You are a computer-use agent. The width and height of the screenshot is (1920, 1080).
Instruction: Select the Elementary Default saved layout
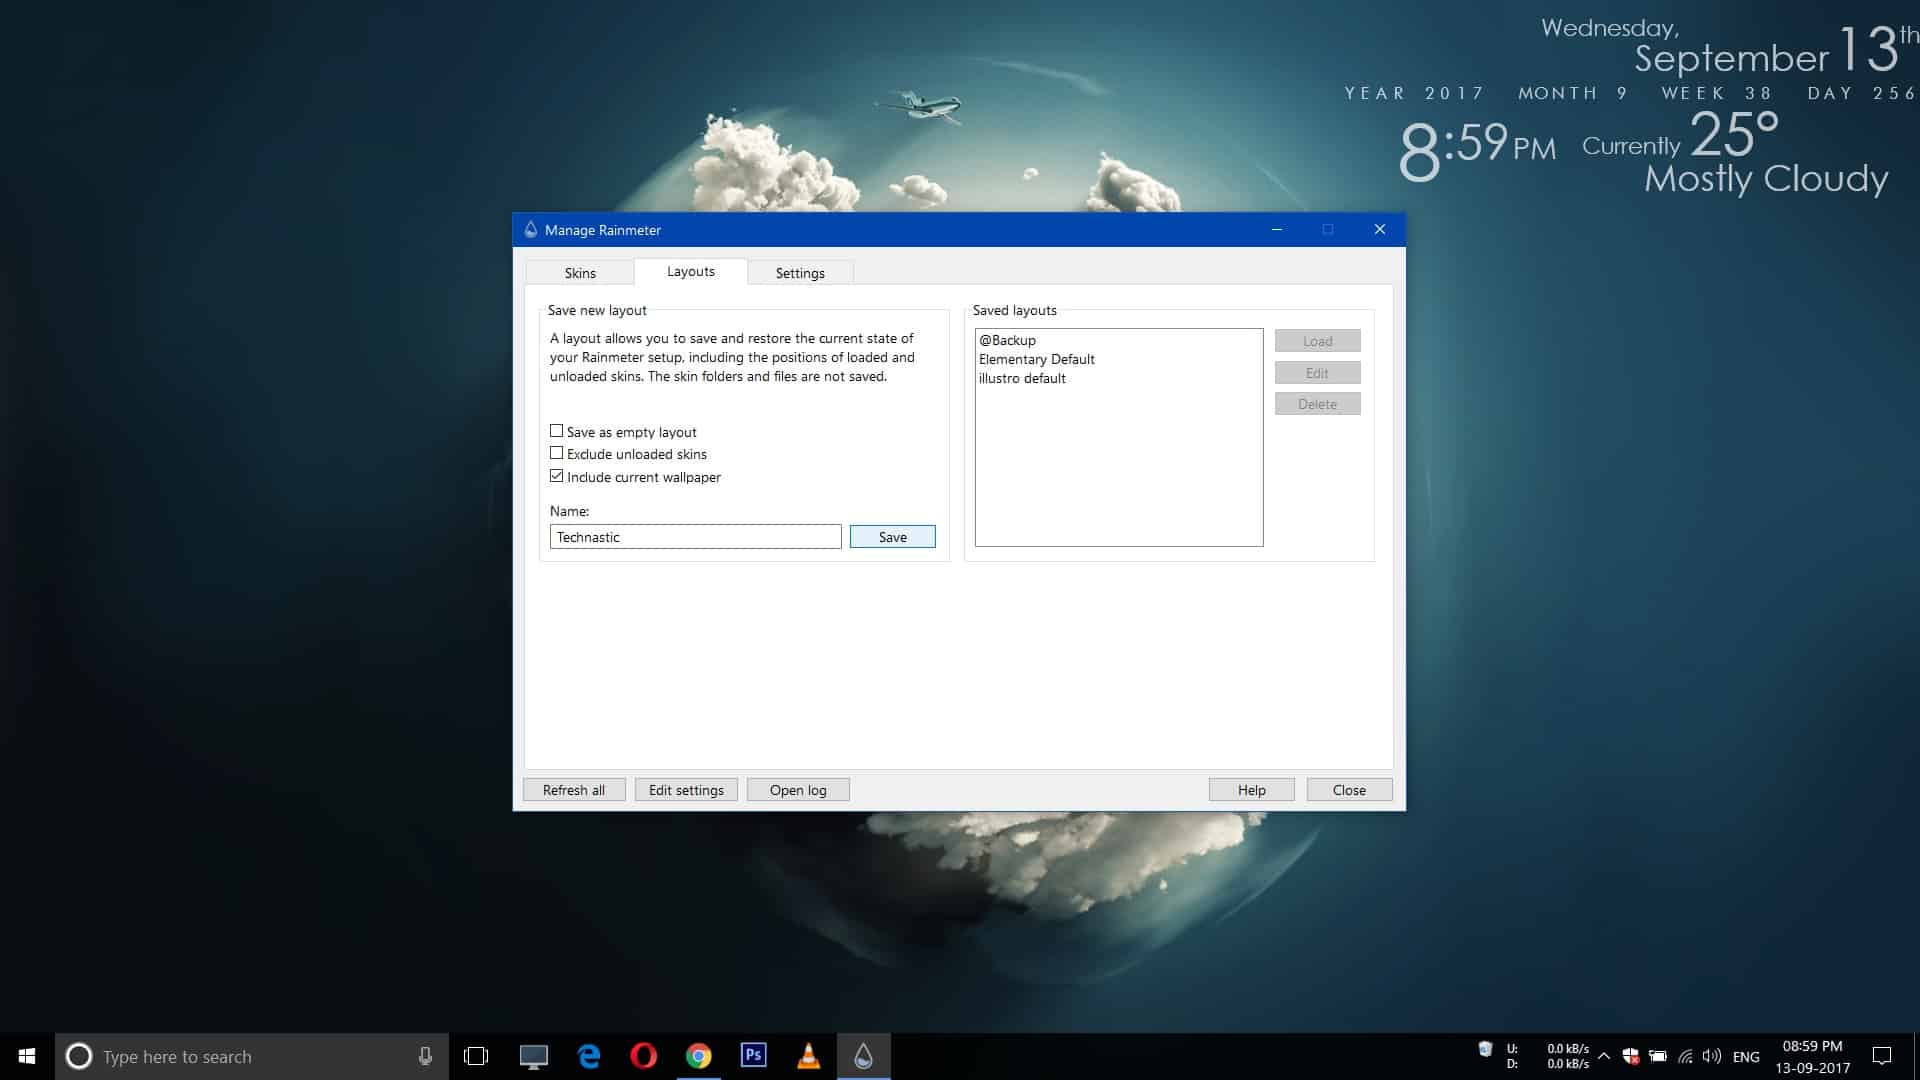[x=1036, y=359]
